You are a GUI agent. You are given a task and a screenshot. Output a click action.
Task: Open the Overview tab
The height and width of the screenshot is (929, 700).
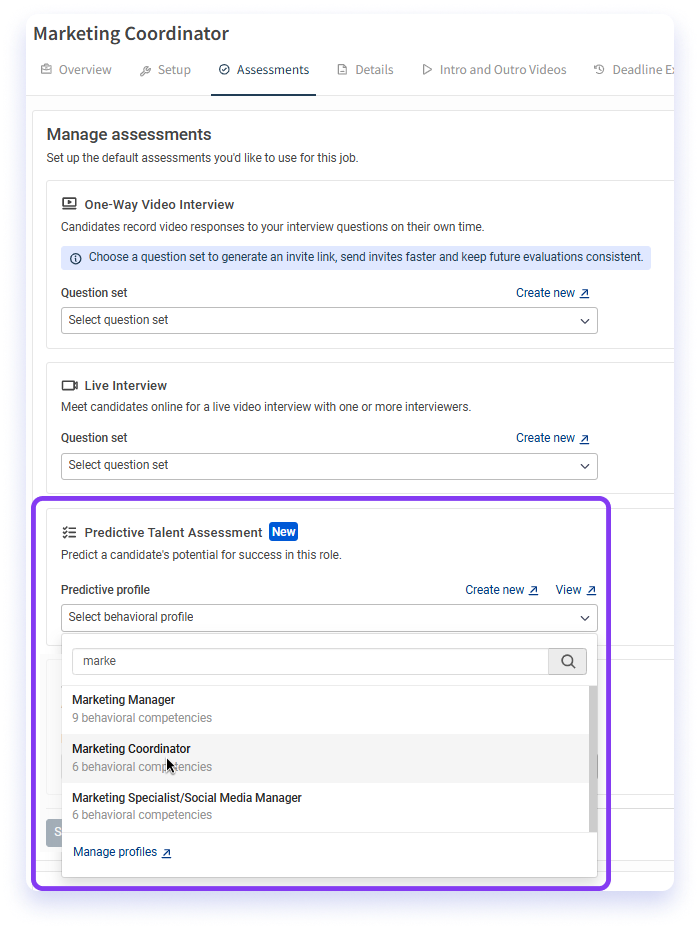[76, 70]
